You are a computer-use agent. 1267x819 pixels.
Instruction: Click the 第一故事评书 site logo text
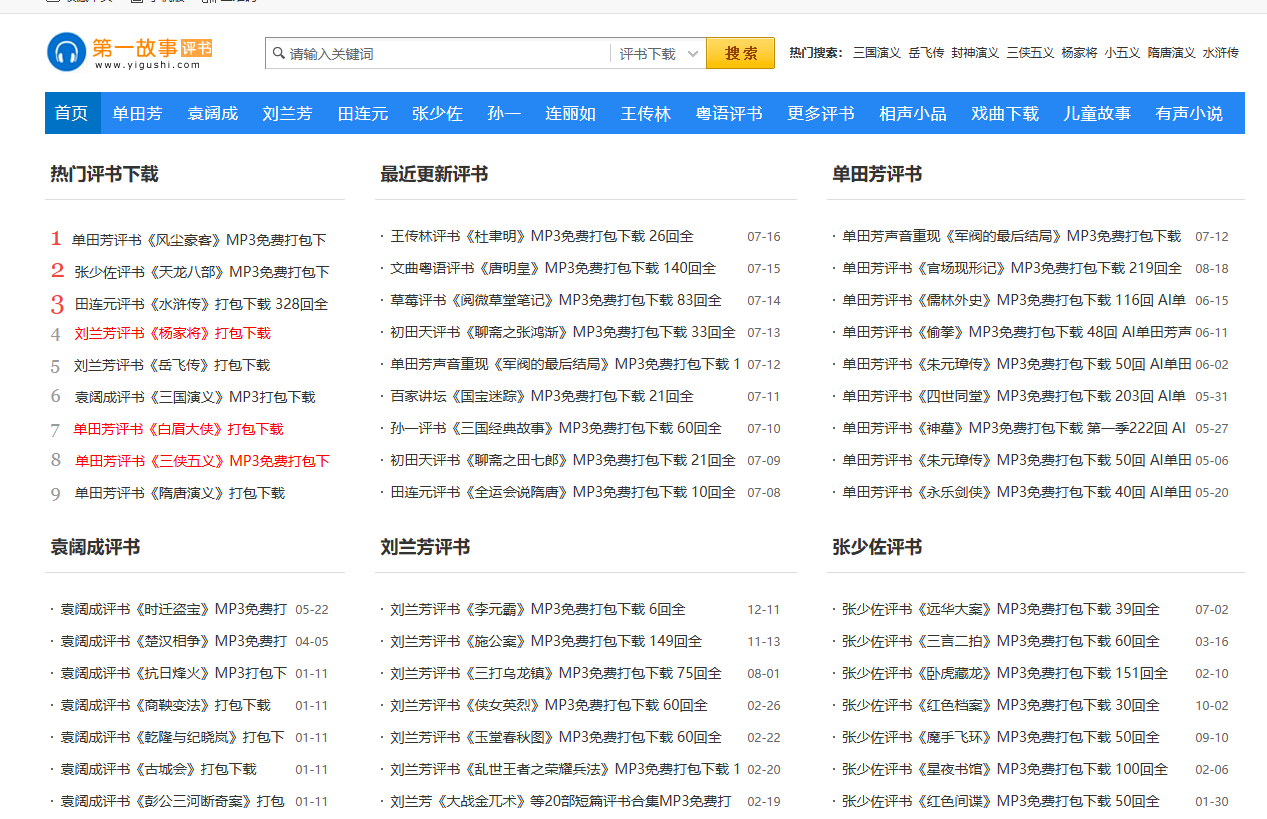[x=152, y=49]
